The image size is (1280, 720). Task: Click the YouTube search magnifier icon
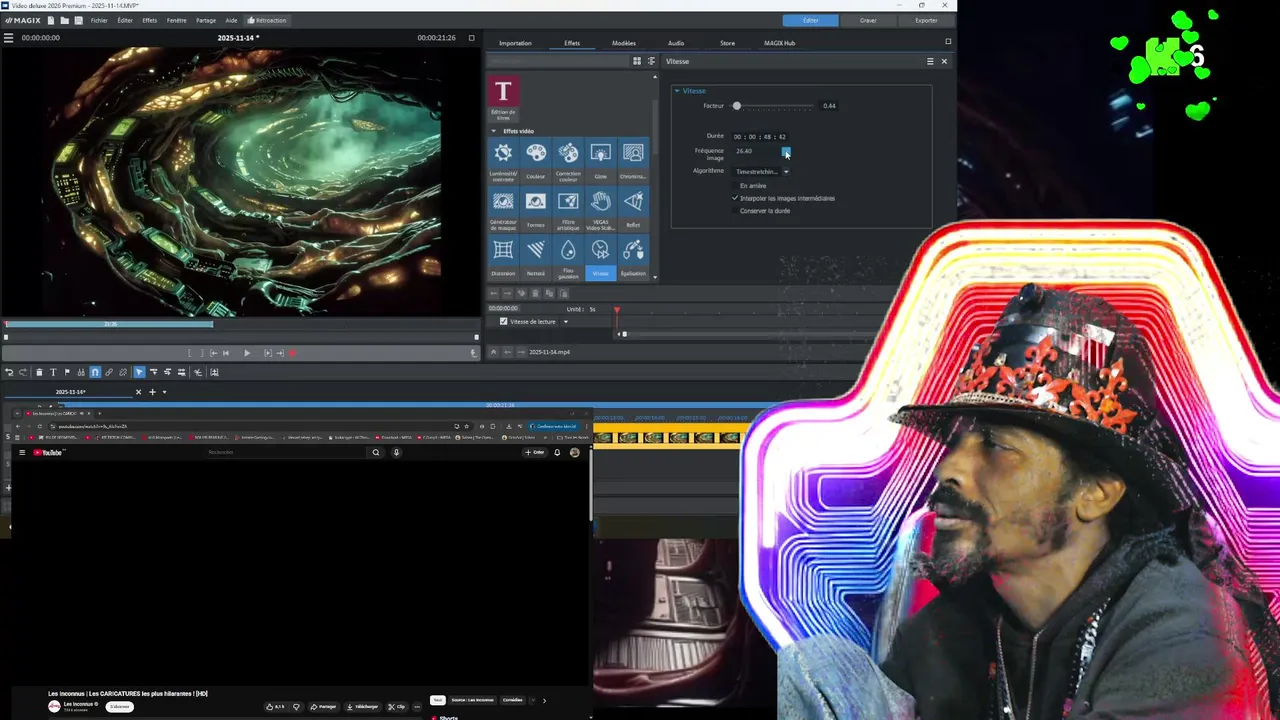click(x=376, y=452)
